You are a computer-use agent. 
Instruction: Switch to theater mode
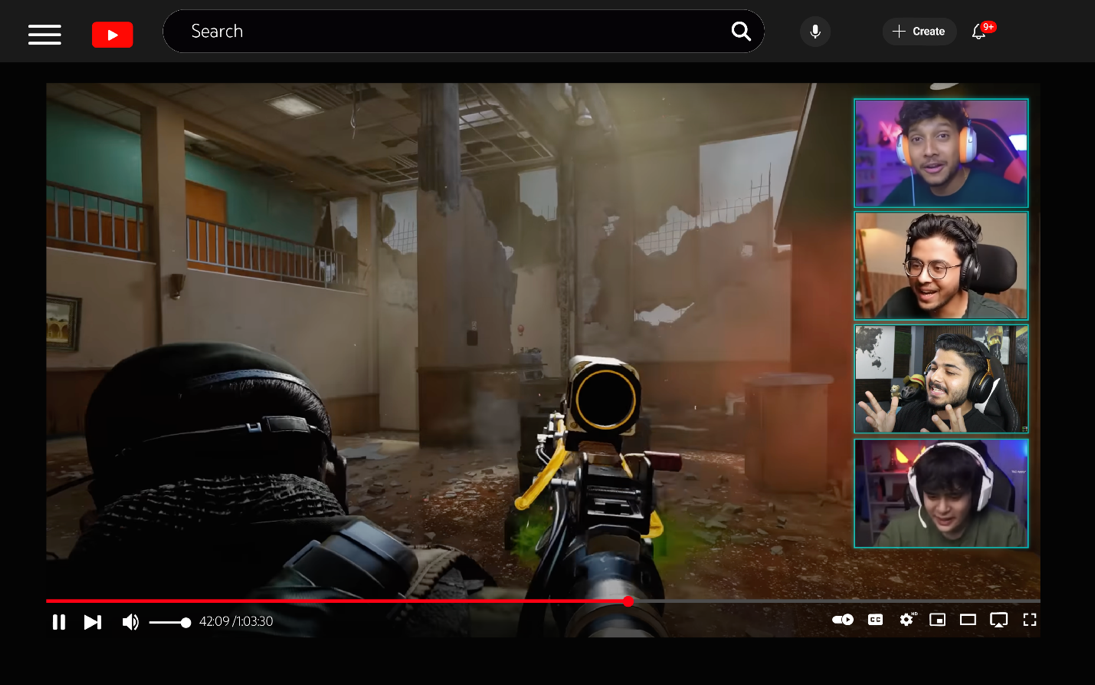pyautogui.click(x=968, y=619)
